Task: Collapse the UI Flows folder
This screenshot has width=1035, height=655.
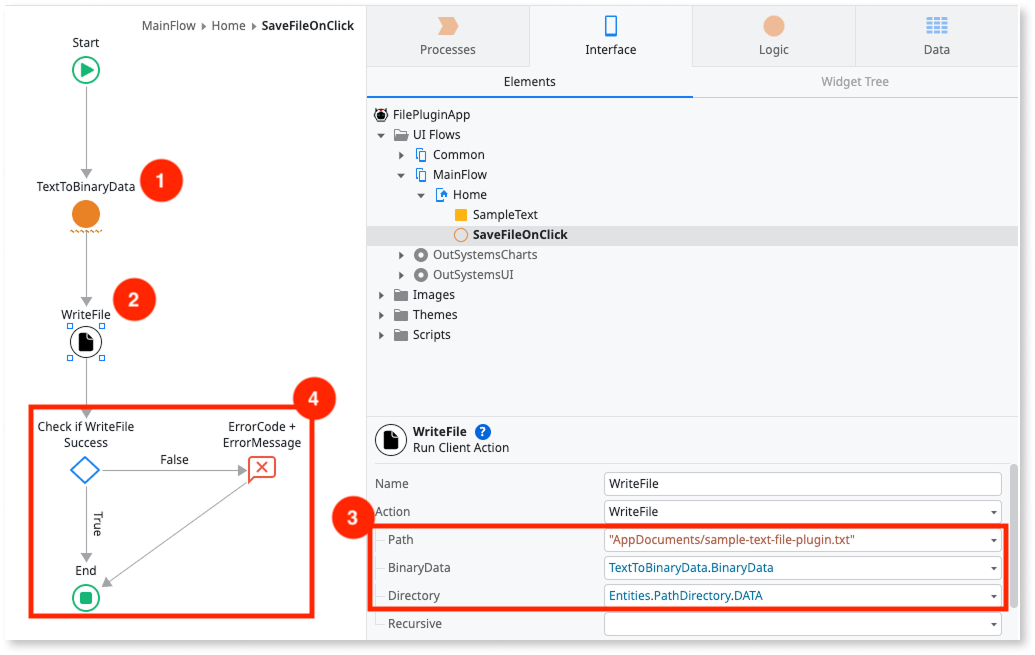Action: point(382,135)
